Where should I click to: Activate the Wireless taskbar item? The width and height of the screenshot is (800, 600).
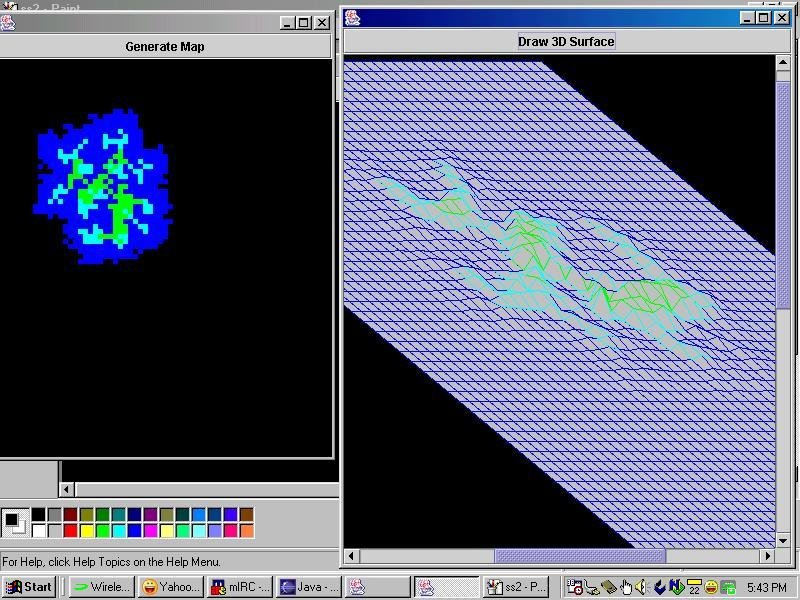point(101,587)
